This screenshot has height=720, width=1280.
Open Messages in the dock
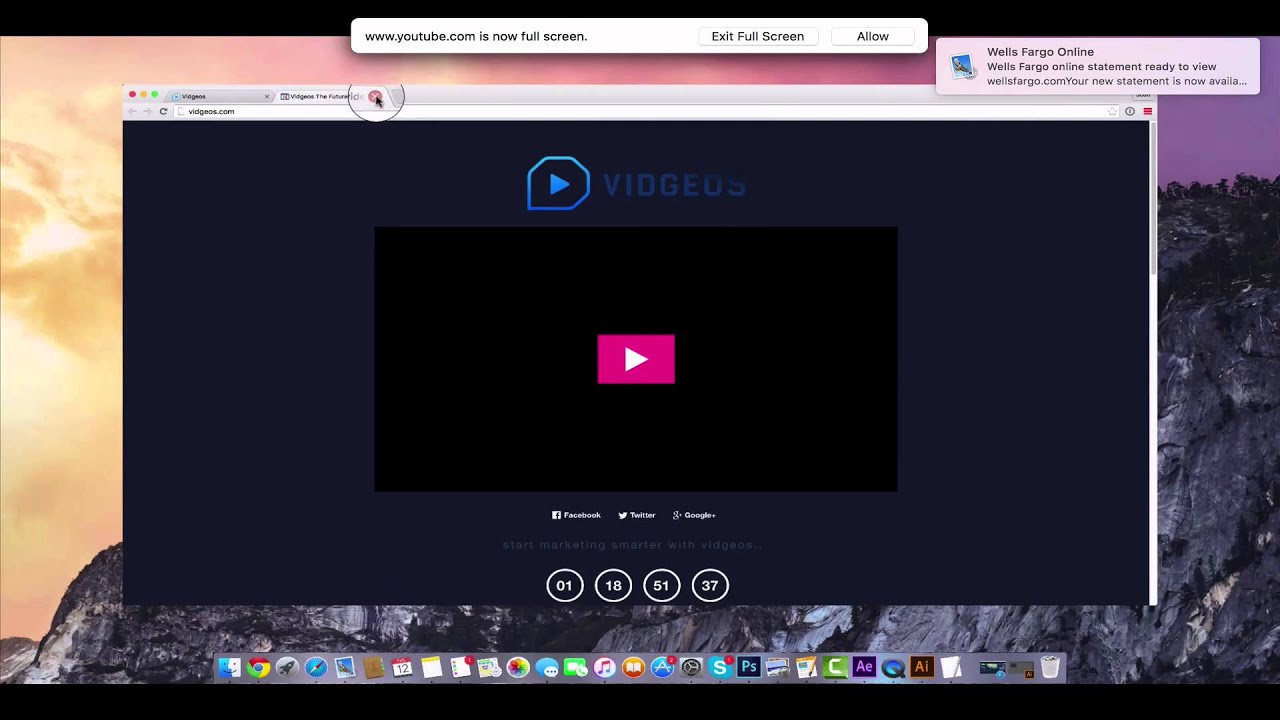pos(547,668)
